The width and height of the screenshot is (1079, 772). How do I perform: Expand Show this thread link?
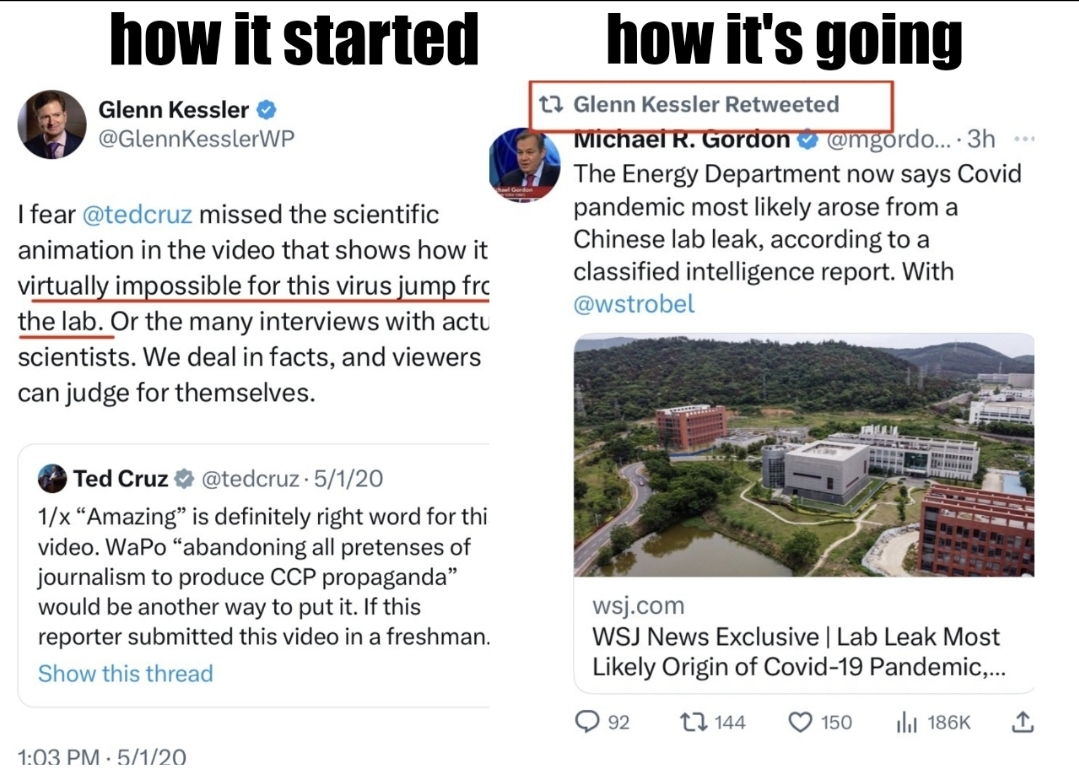point(125,673)
